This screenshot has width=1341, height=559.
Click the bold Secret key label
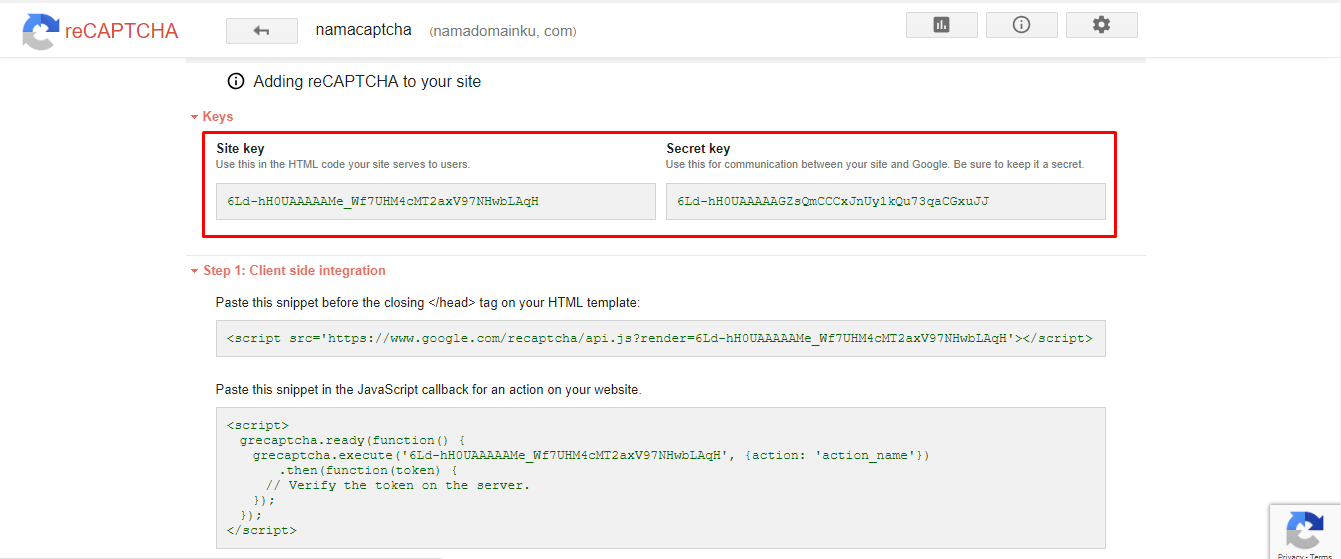pyautogui.click(x=698, y=149)
